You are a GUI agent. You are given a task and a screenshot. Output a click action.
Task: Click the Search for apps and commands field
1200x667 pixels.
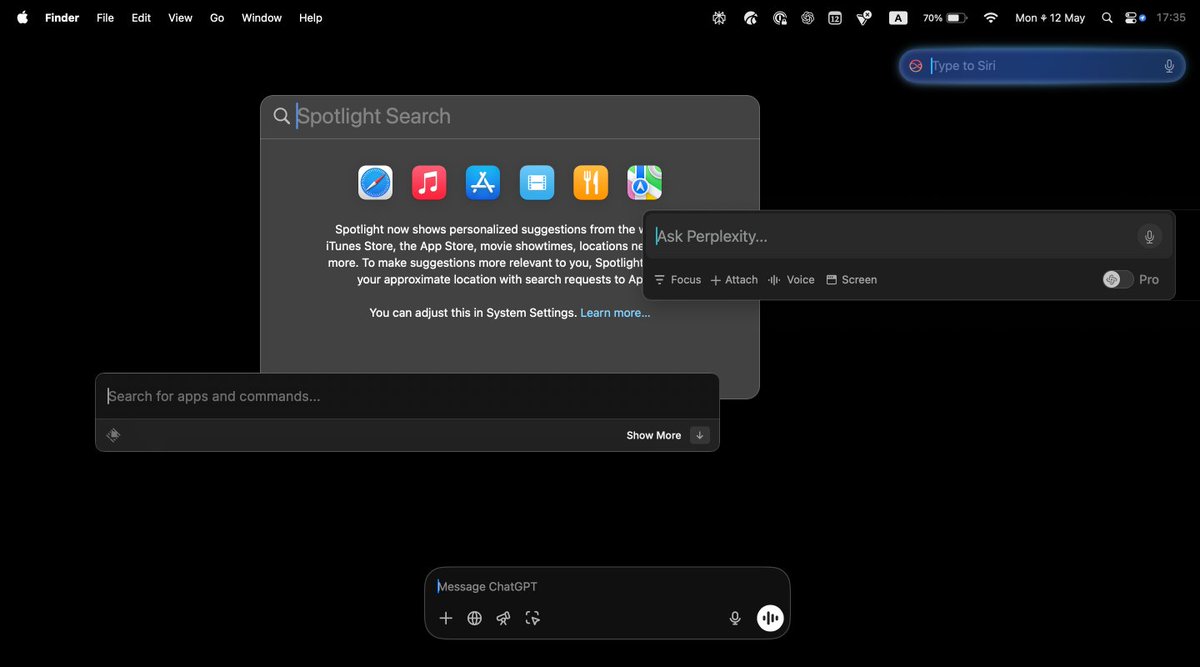point(407,396)
